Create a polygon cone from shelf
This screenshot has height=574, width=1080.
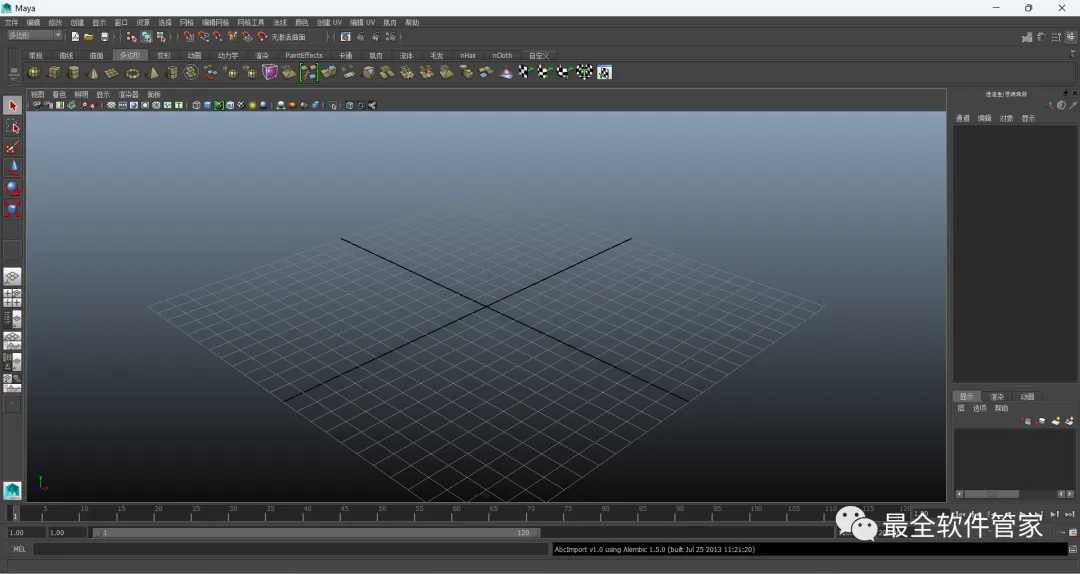click(93, 72)
